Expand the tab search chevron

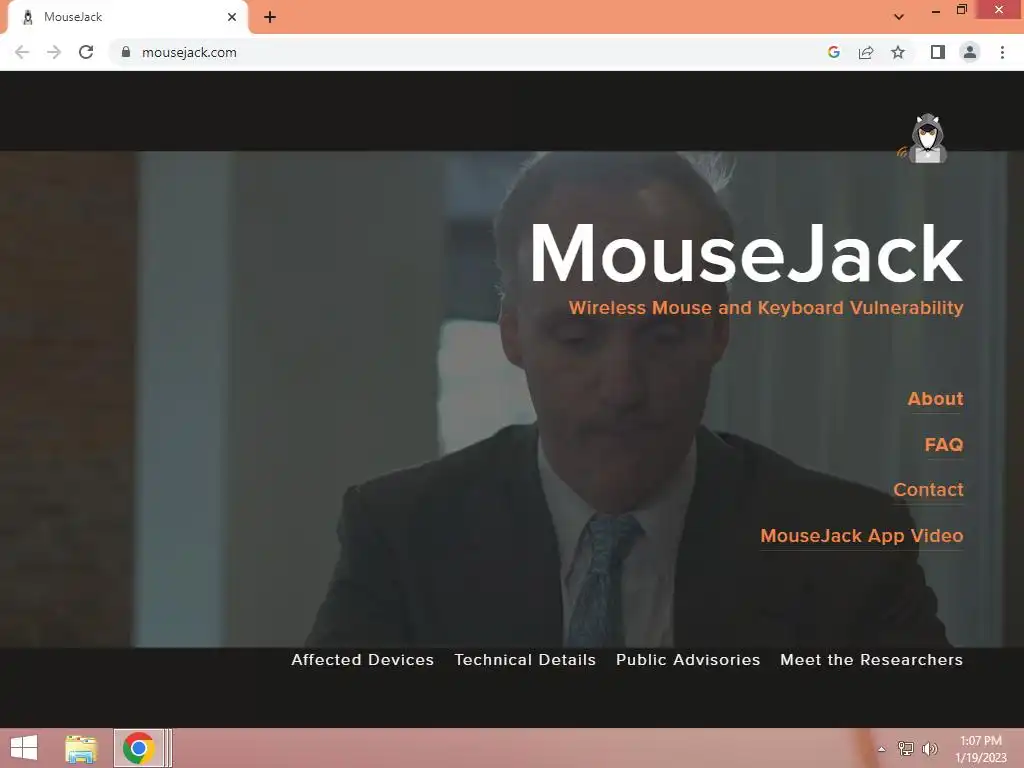point(899,17)
